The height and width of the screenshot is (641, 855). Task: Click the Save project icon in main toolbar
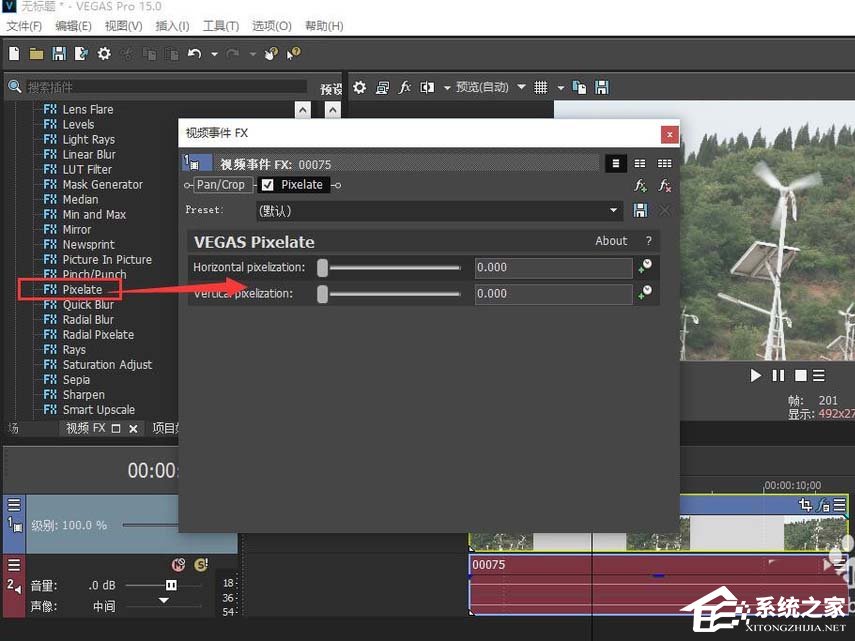coord(59,53)
